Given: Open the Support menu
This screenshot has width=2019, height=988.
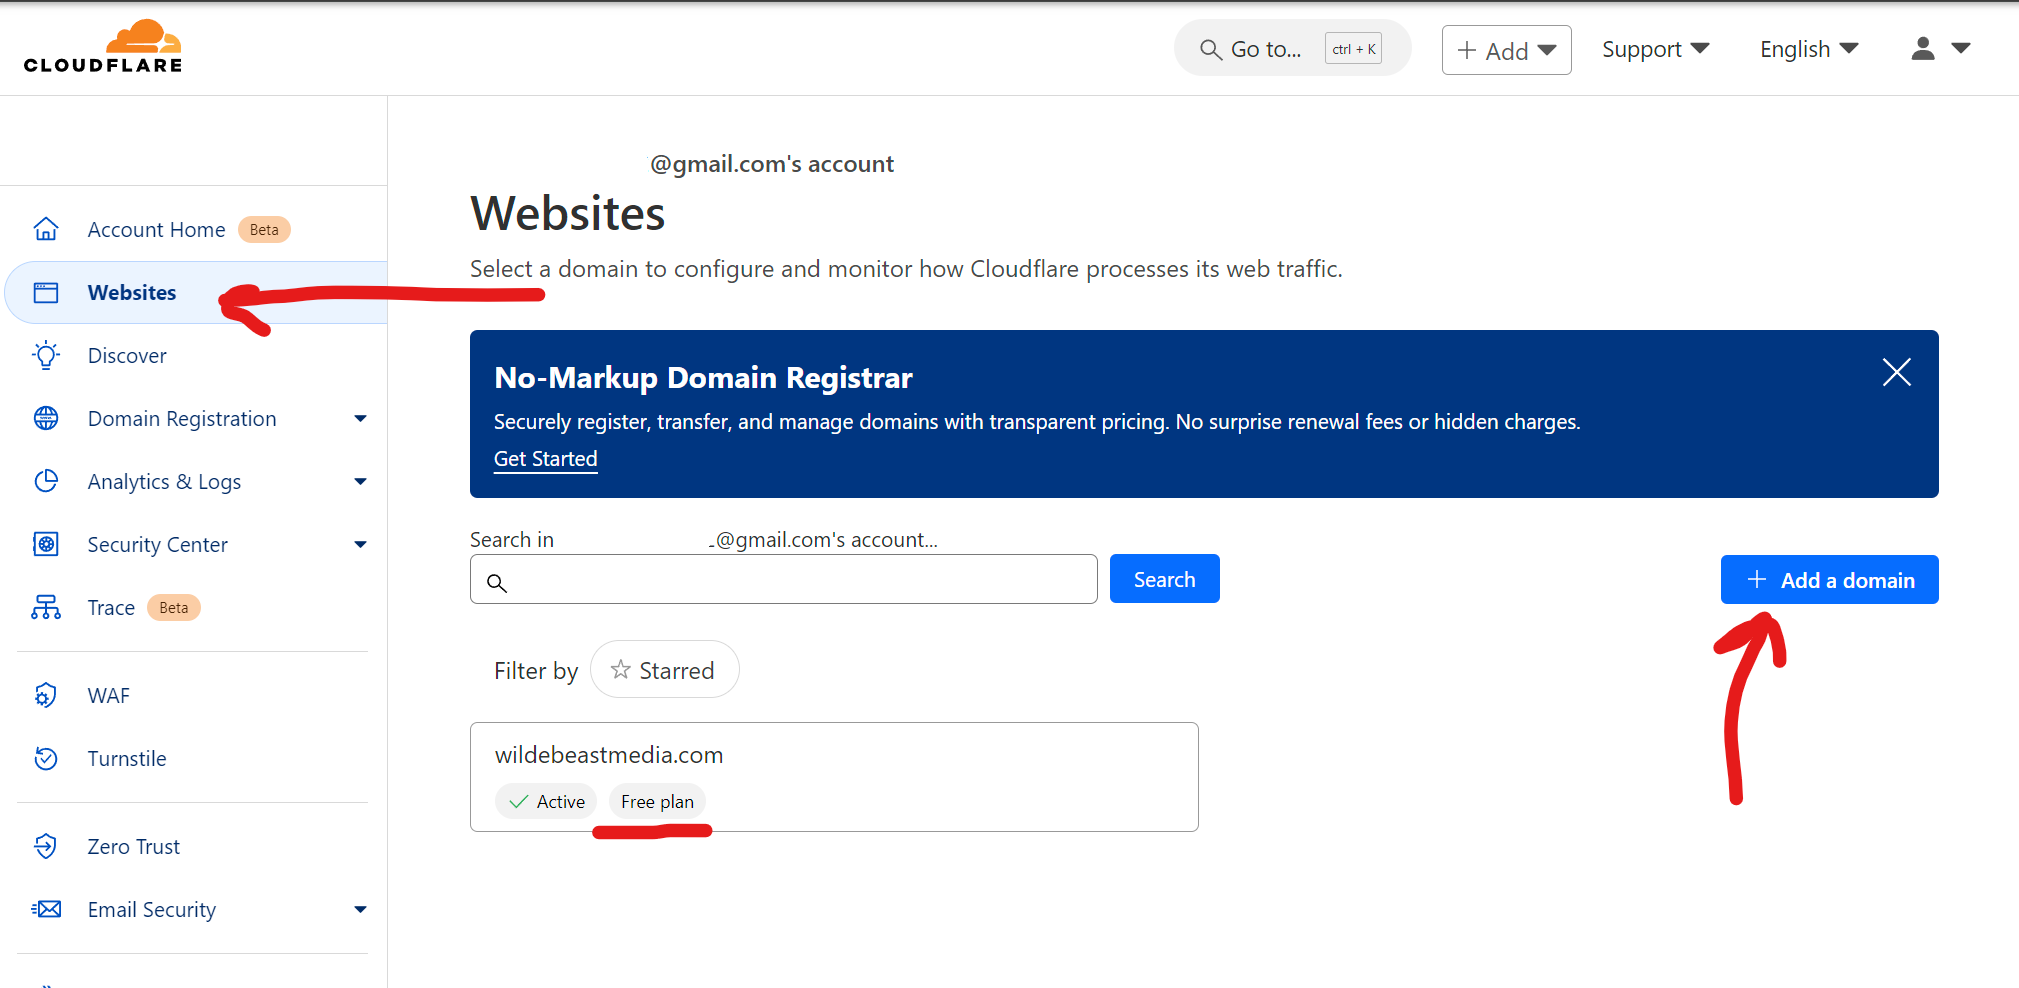Looking at the screenshot, I should [x=1653, y=49].
